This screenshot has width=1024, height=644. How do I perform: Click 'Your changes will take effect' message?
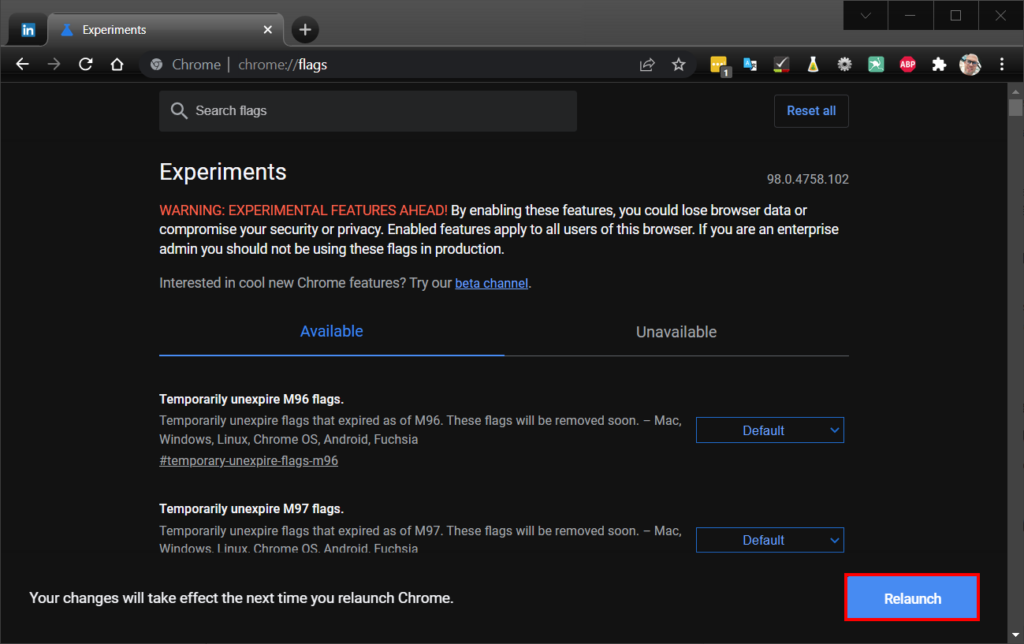(241, 598)
